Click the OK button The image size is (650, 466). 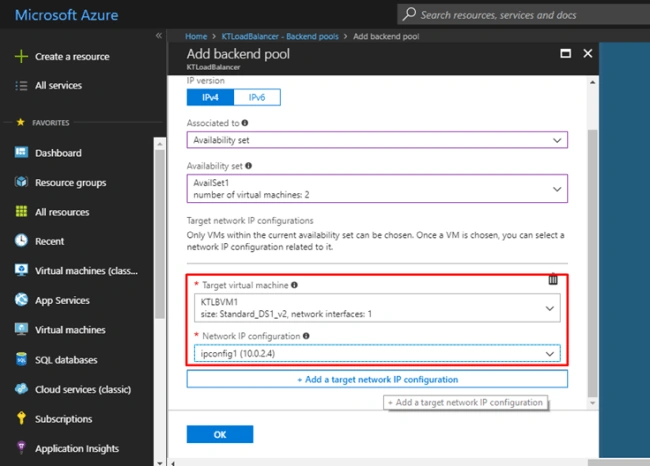pos(220,434)
